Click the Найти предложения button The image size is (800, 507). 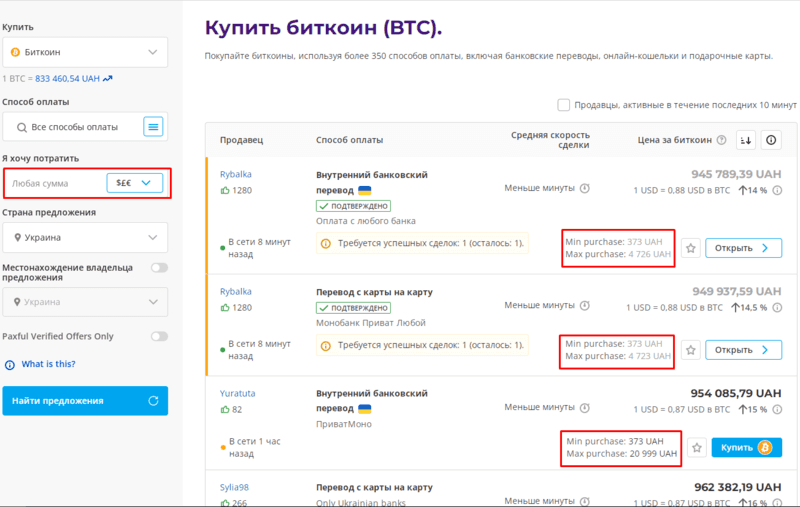tap(85, 401)
